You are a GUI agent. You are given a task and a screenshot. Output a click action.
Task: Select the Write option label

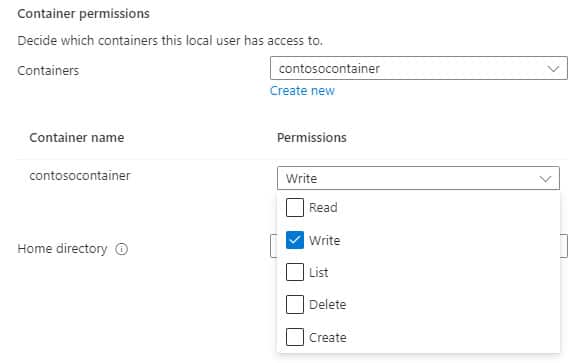(x=325, y=240)
